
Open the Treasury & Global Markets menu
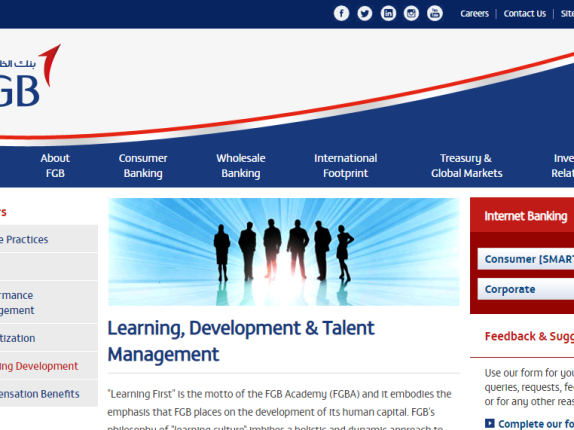[466, 166]
